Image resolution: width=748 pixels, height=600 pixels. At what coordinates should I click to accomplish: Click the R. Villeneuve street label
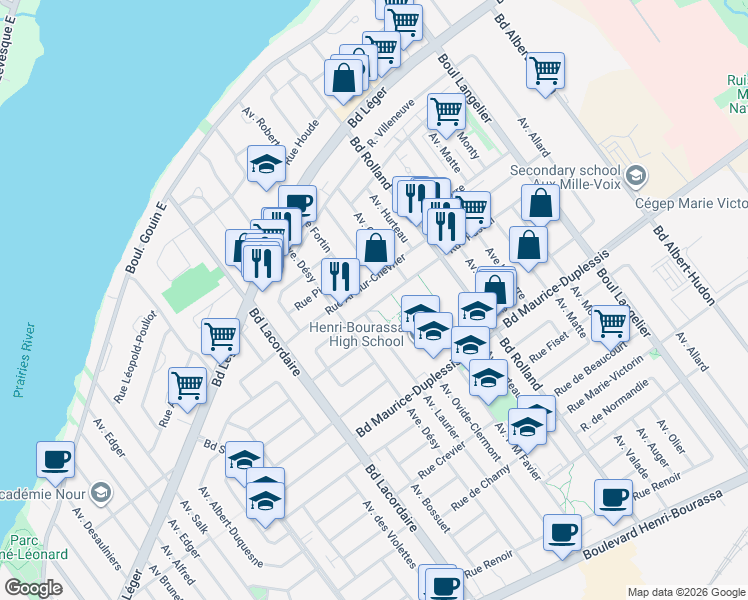(391, 123)
